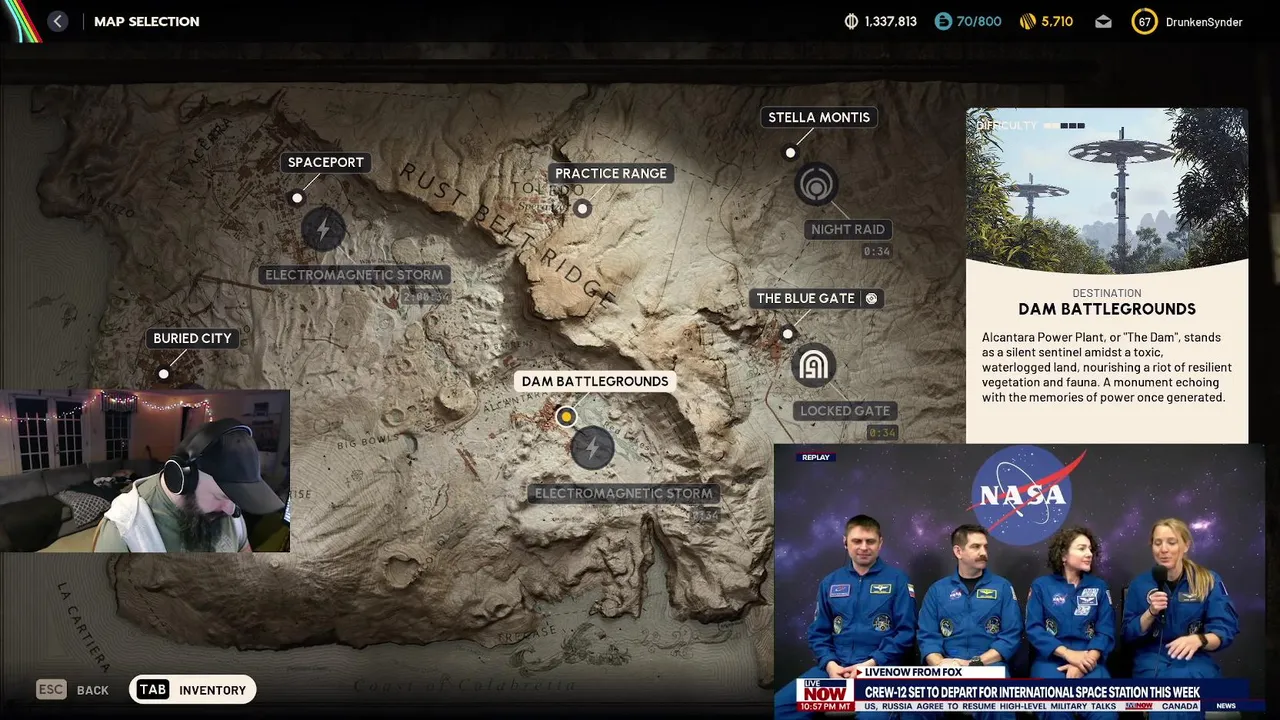
Task: Choose the Dam Battlegrounds label
Action: click(x=595, y=381)
